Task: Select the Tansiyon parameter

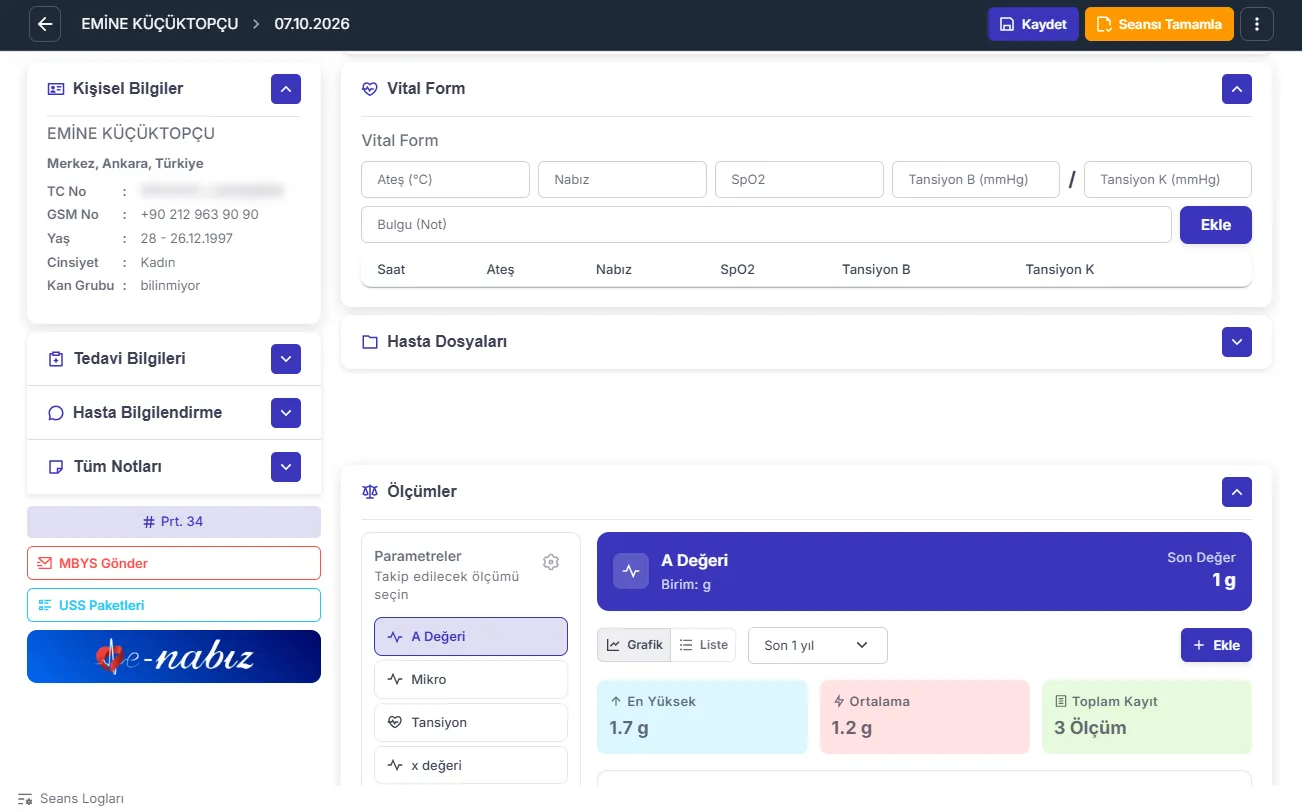Action: (471, 722)
